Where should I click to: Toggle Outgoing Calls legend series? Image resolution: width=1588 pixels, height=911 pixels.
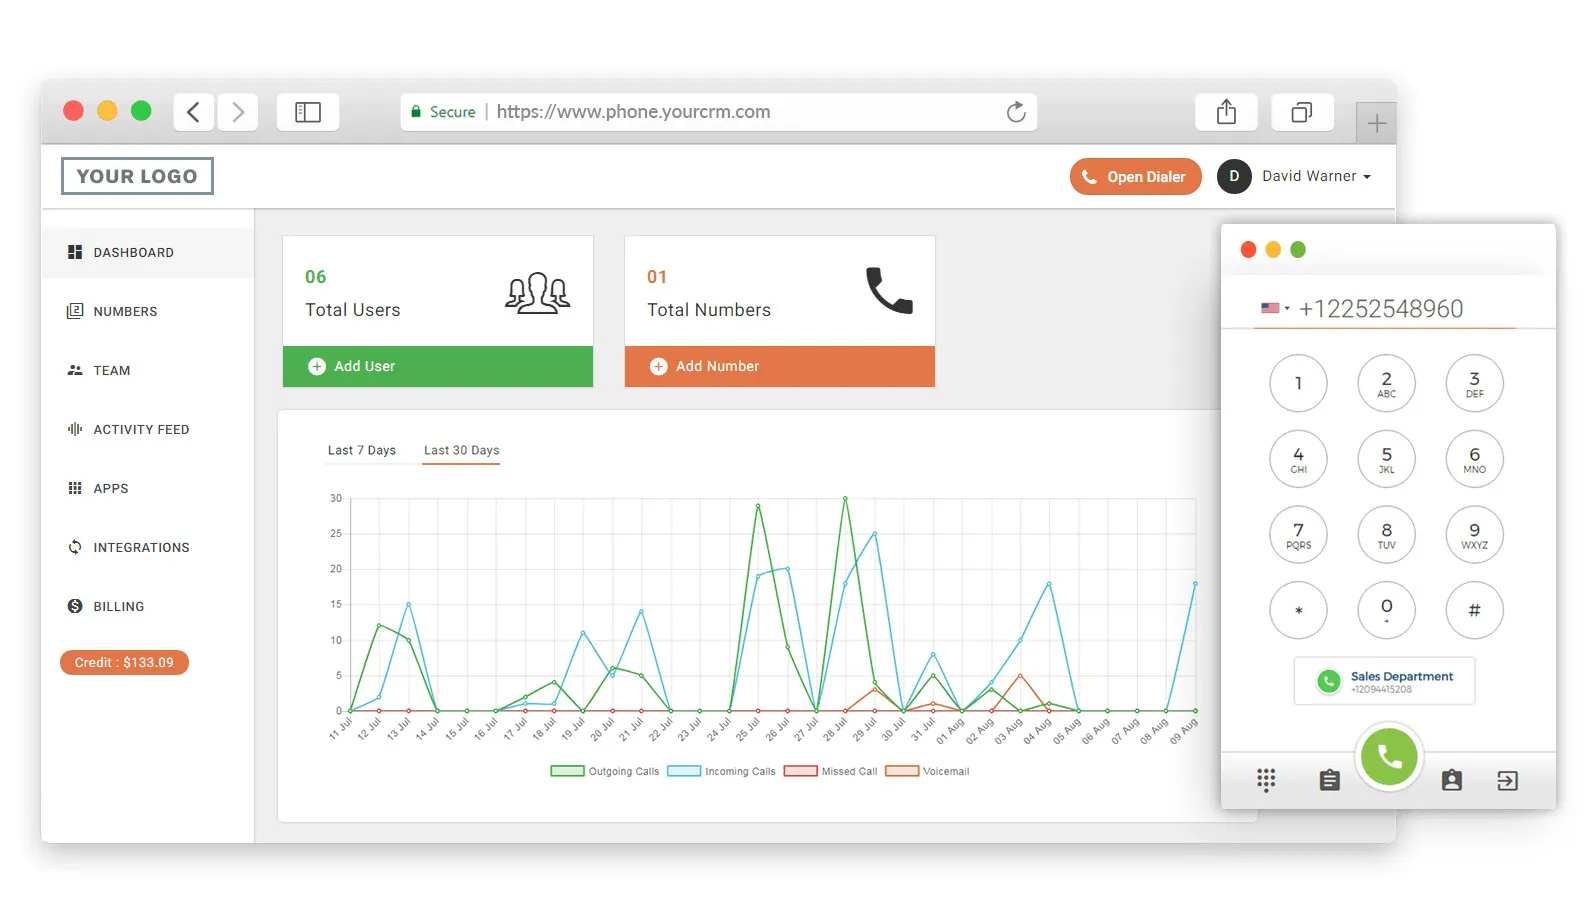[605, 771]
